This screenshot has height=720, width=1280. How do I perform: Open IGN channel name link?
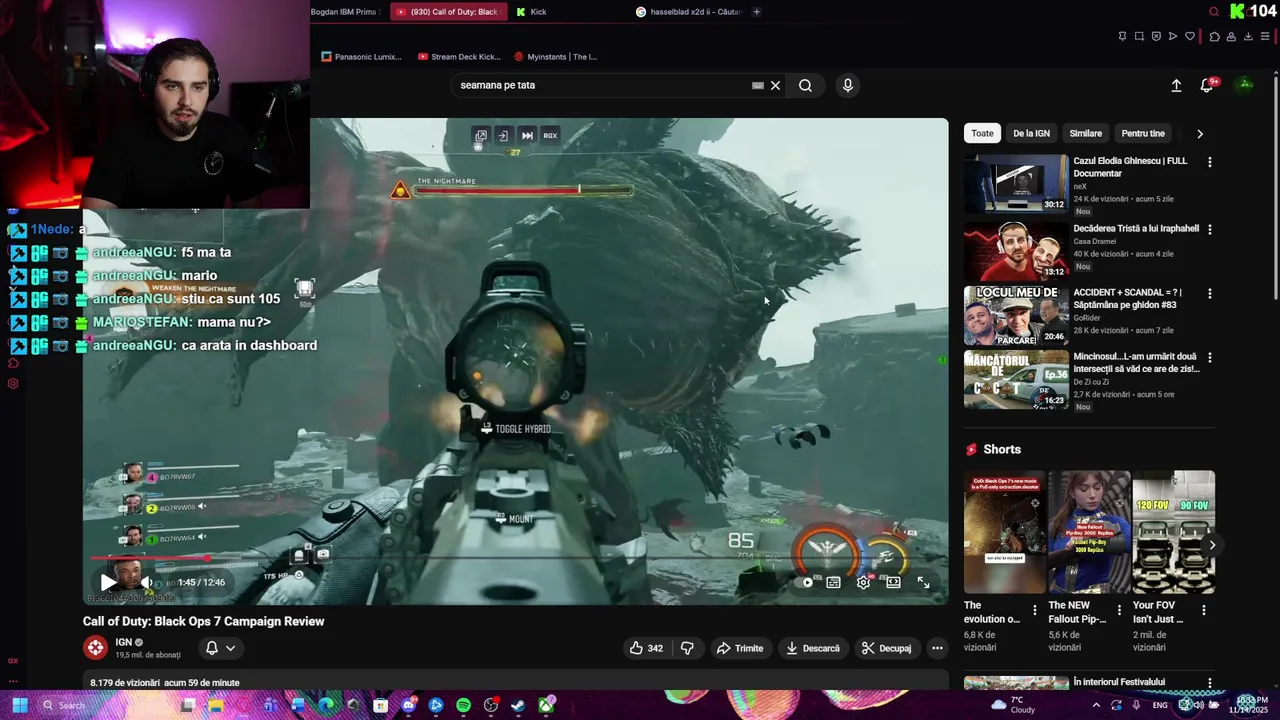click(124, 642)
